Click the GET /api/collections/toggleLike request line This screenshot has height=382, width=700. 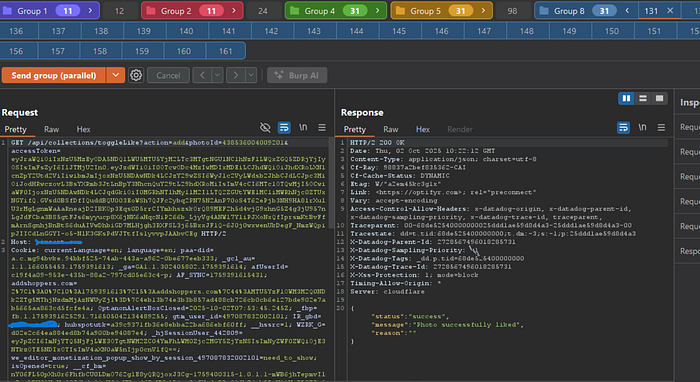(150, 142)
